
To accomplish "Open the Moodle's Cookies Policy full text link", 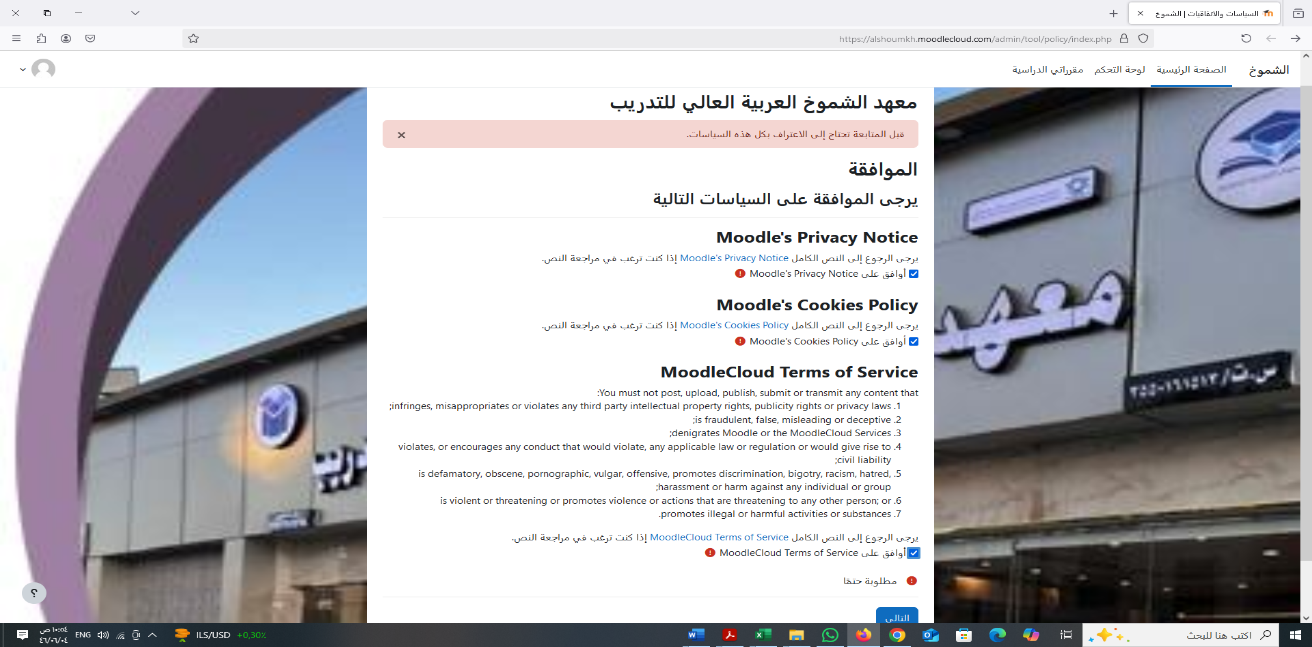I will 735,325.
